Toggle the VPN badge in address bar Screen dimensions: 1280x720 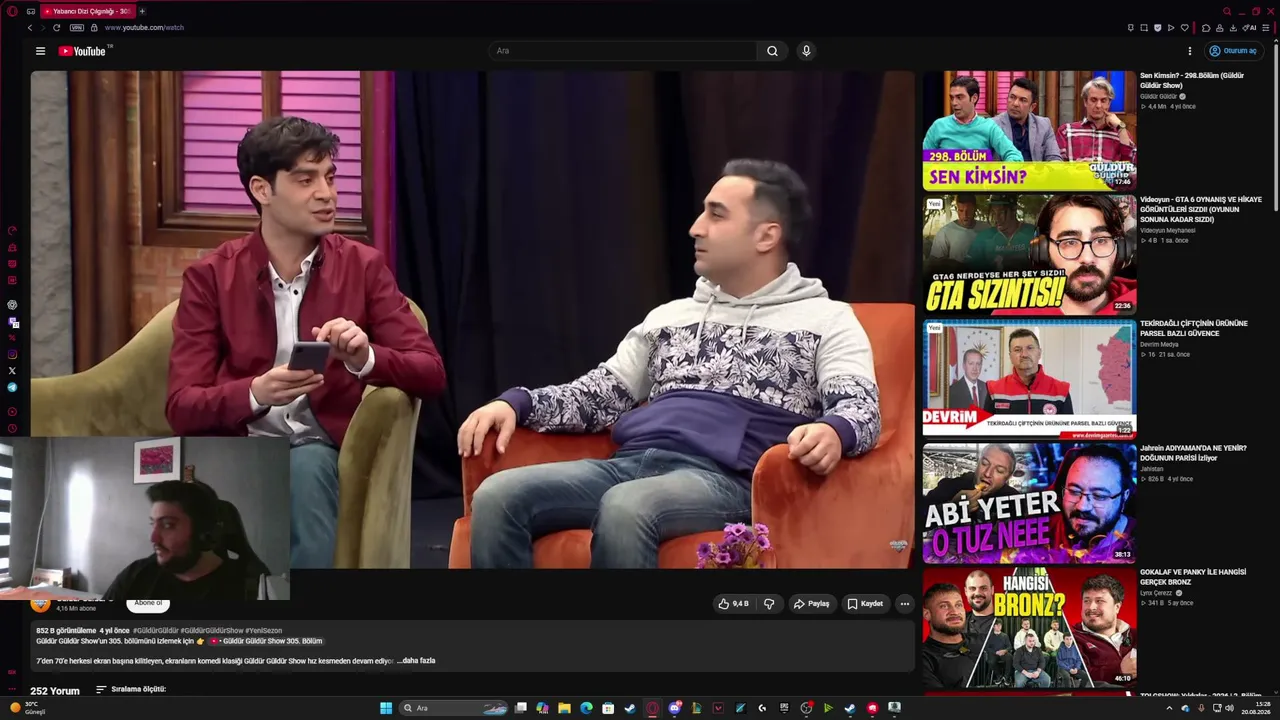click(x=77, y=28)
